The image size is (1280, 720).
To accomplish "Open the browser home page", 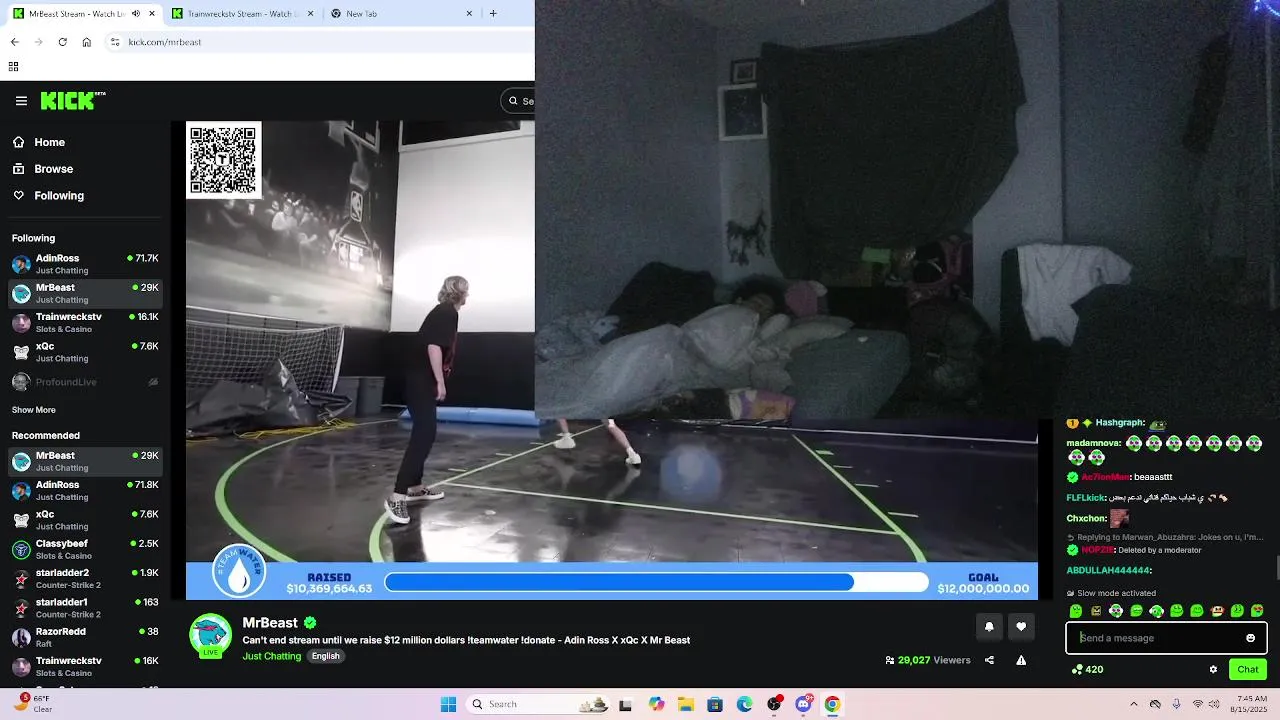I will 87,42.
